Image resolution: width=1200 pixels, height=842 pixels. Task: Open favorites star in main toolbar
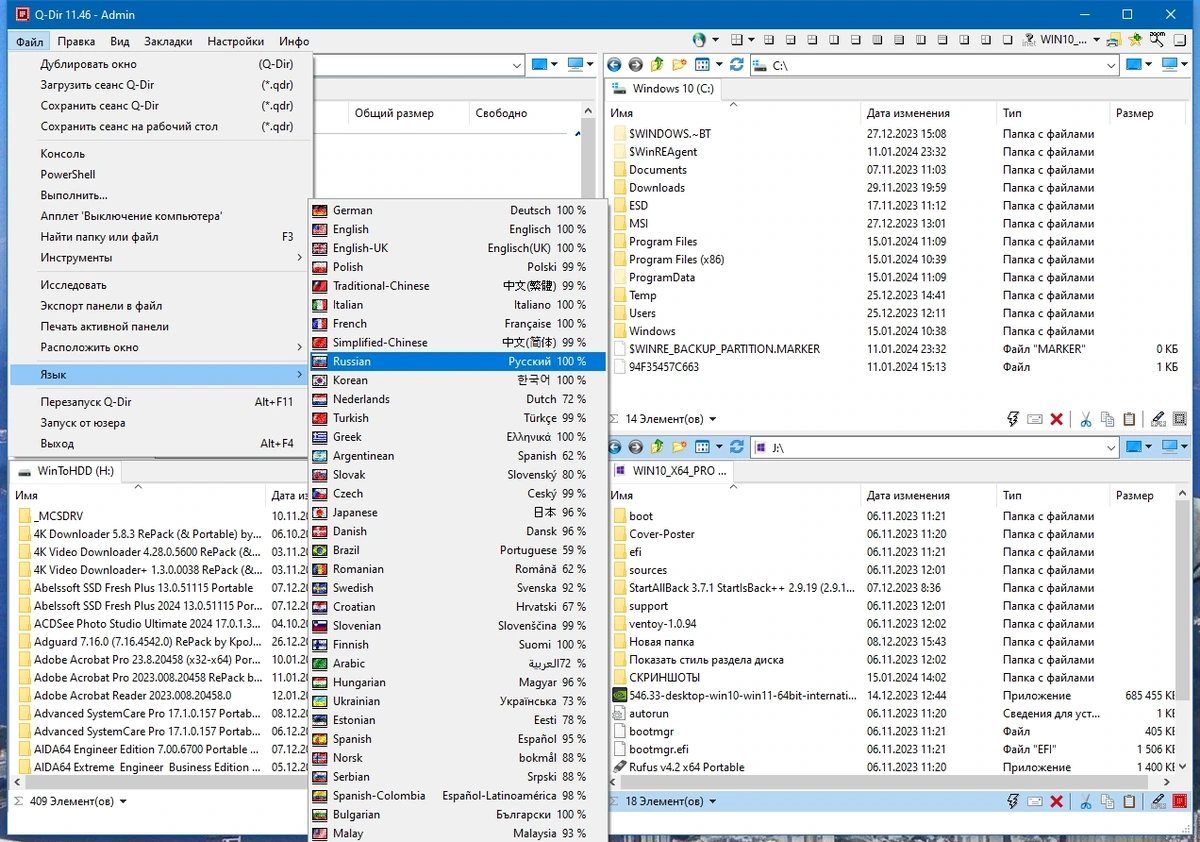(x=1135, y=40)
